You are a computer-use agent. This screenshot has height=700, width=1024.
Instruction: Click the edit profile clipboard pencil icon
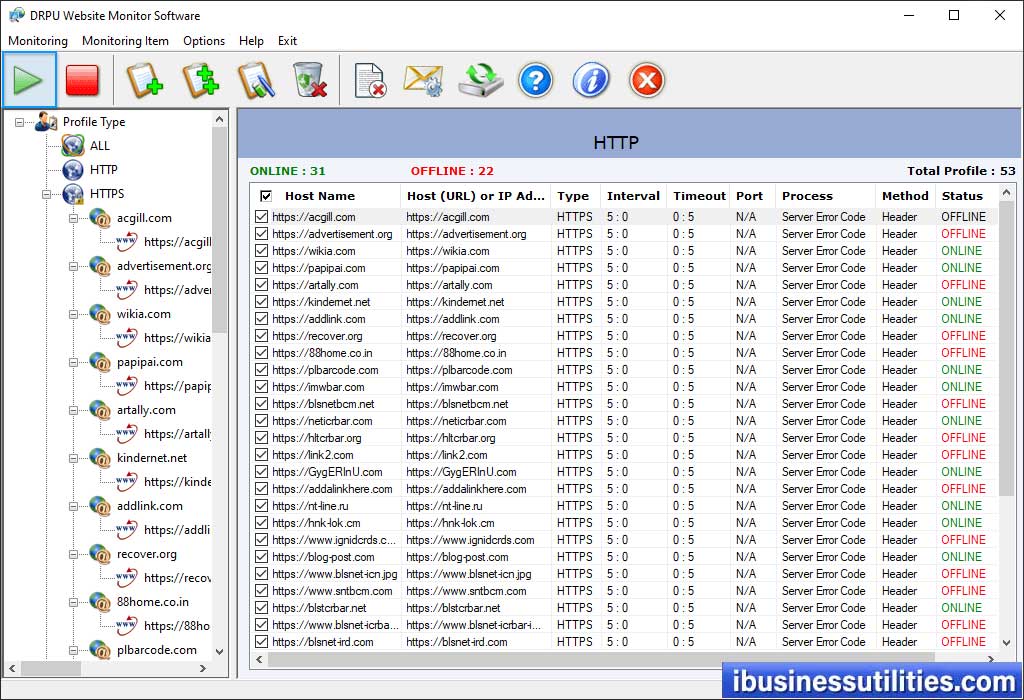tap(255, 80)
